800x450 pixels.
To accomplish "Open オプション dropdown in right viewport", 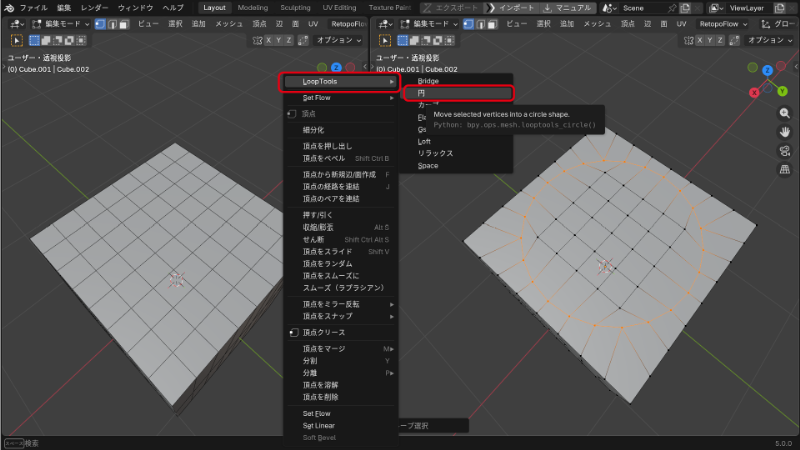I will tap(769, 40).
